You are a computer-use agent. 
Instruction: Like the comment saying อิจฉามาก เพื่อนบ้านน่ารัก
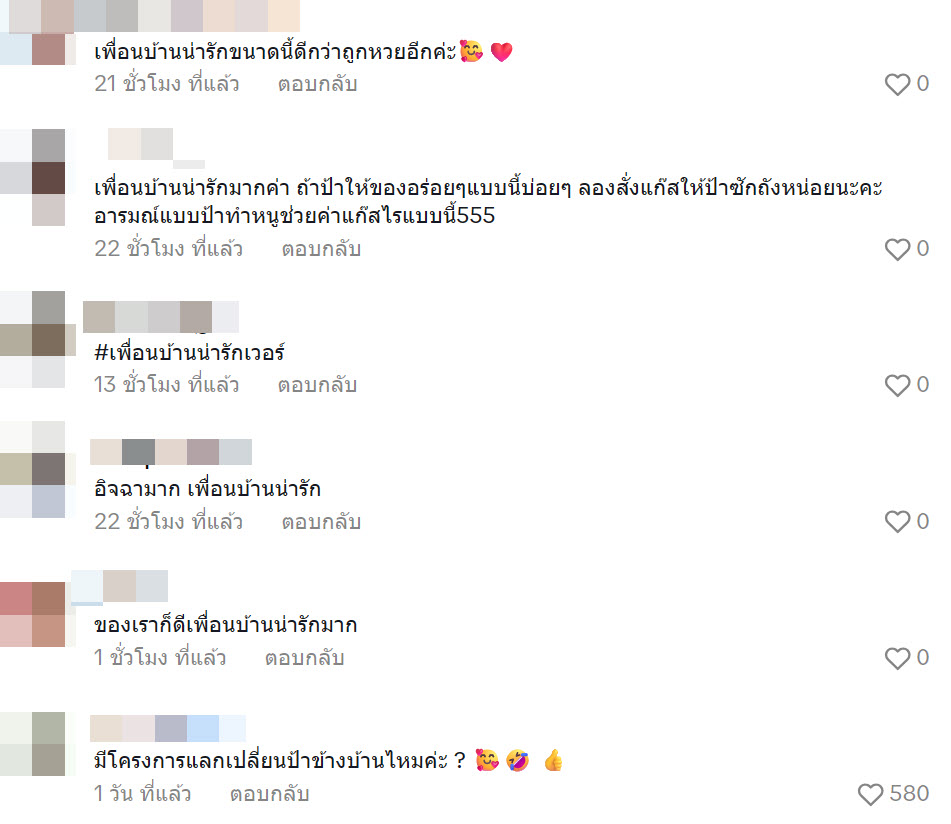[x=897, y=521]
